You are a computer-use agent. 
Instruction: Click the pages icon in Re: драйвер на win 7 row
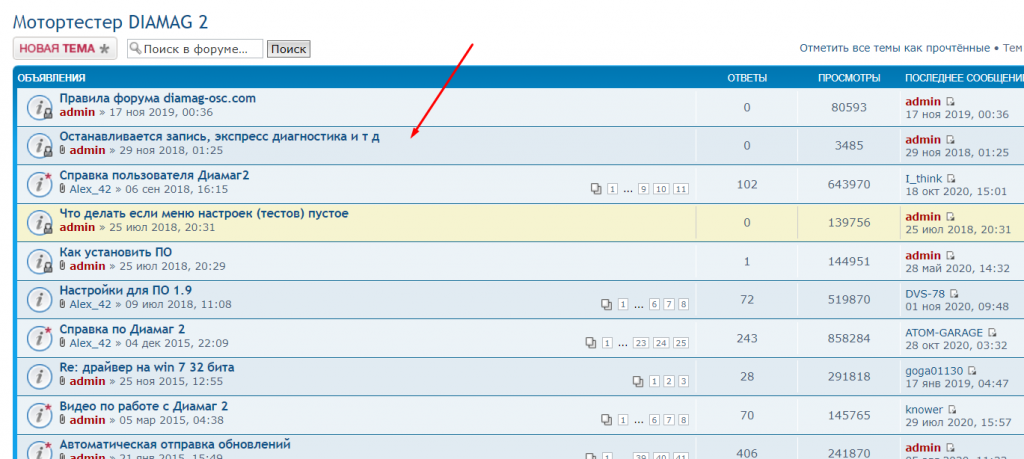[638, 381]
